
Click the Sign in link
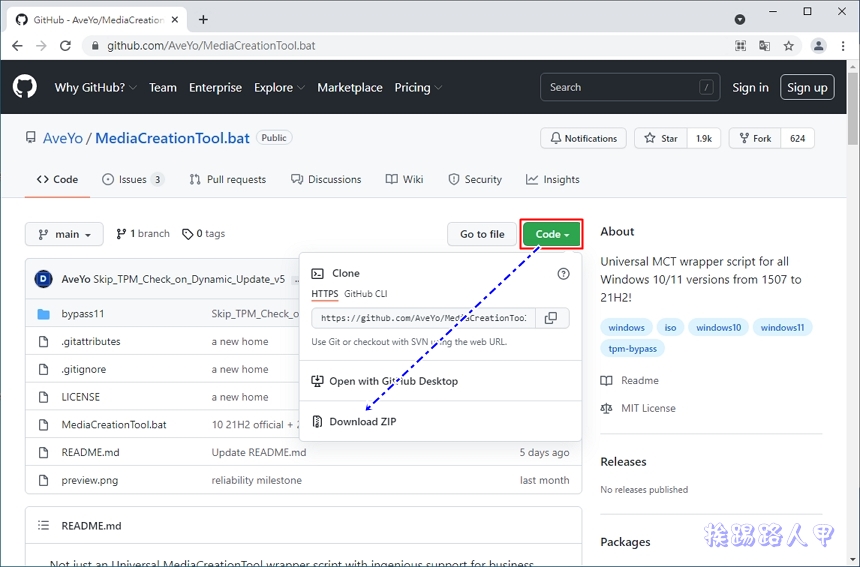(x=750, y=87)
